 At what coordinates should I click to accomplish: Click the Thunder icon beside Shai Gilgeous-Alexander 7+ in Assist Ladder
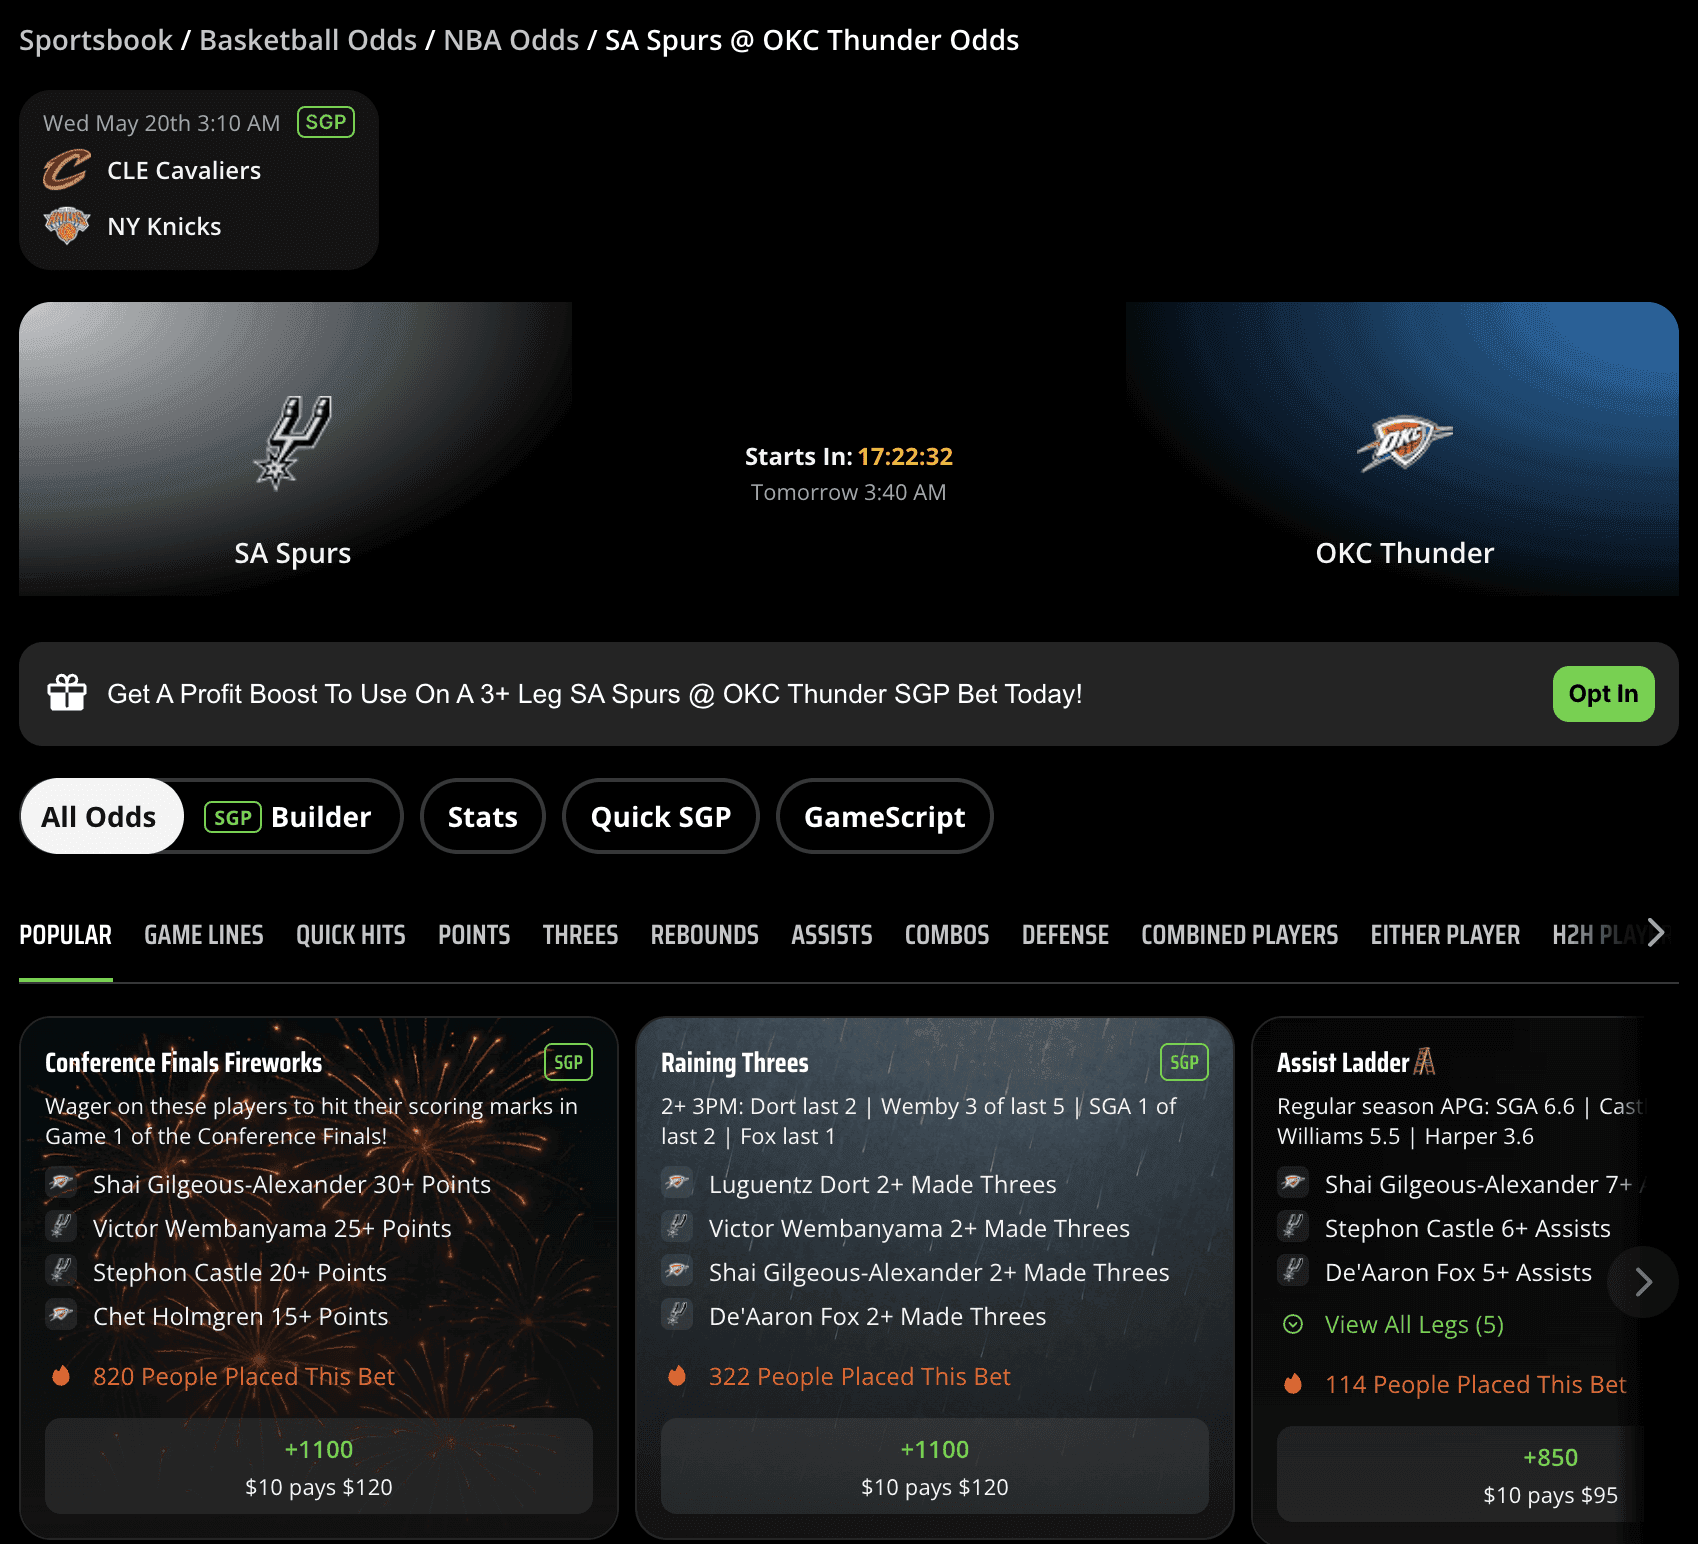(1293, 1184)
